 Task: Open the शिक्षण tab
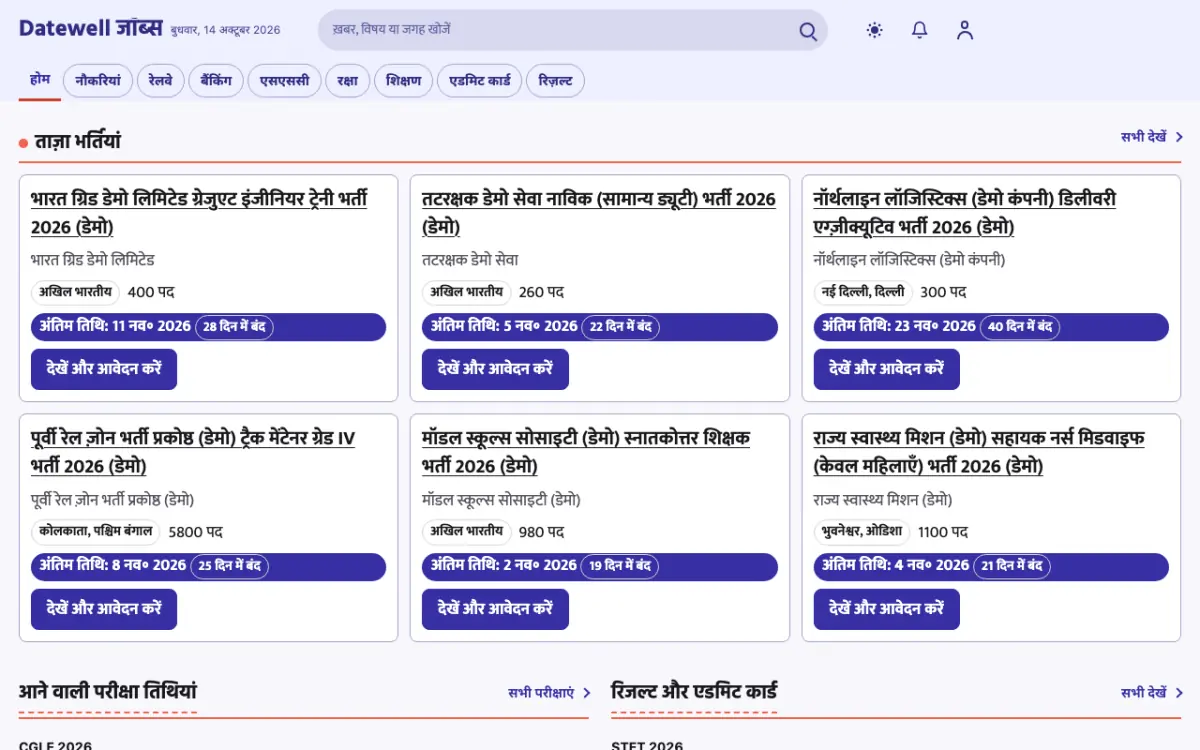[x=404, y=81]
